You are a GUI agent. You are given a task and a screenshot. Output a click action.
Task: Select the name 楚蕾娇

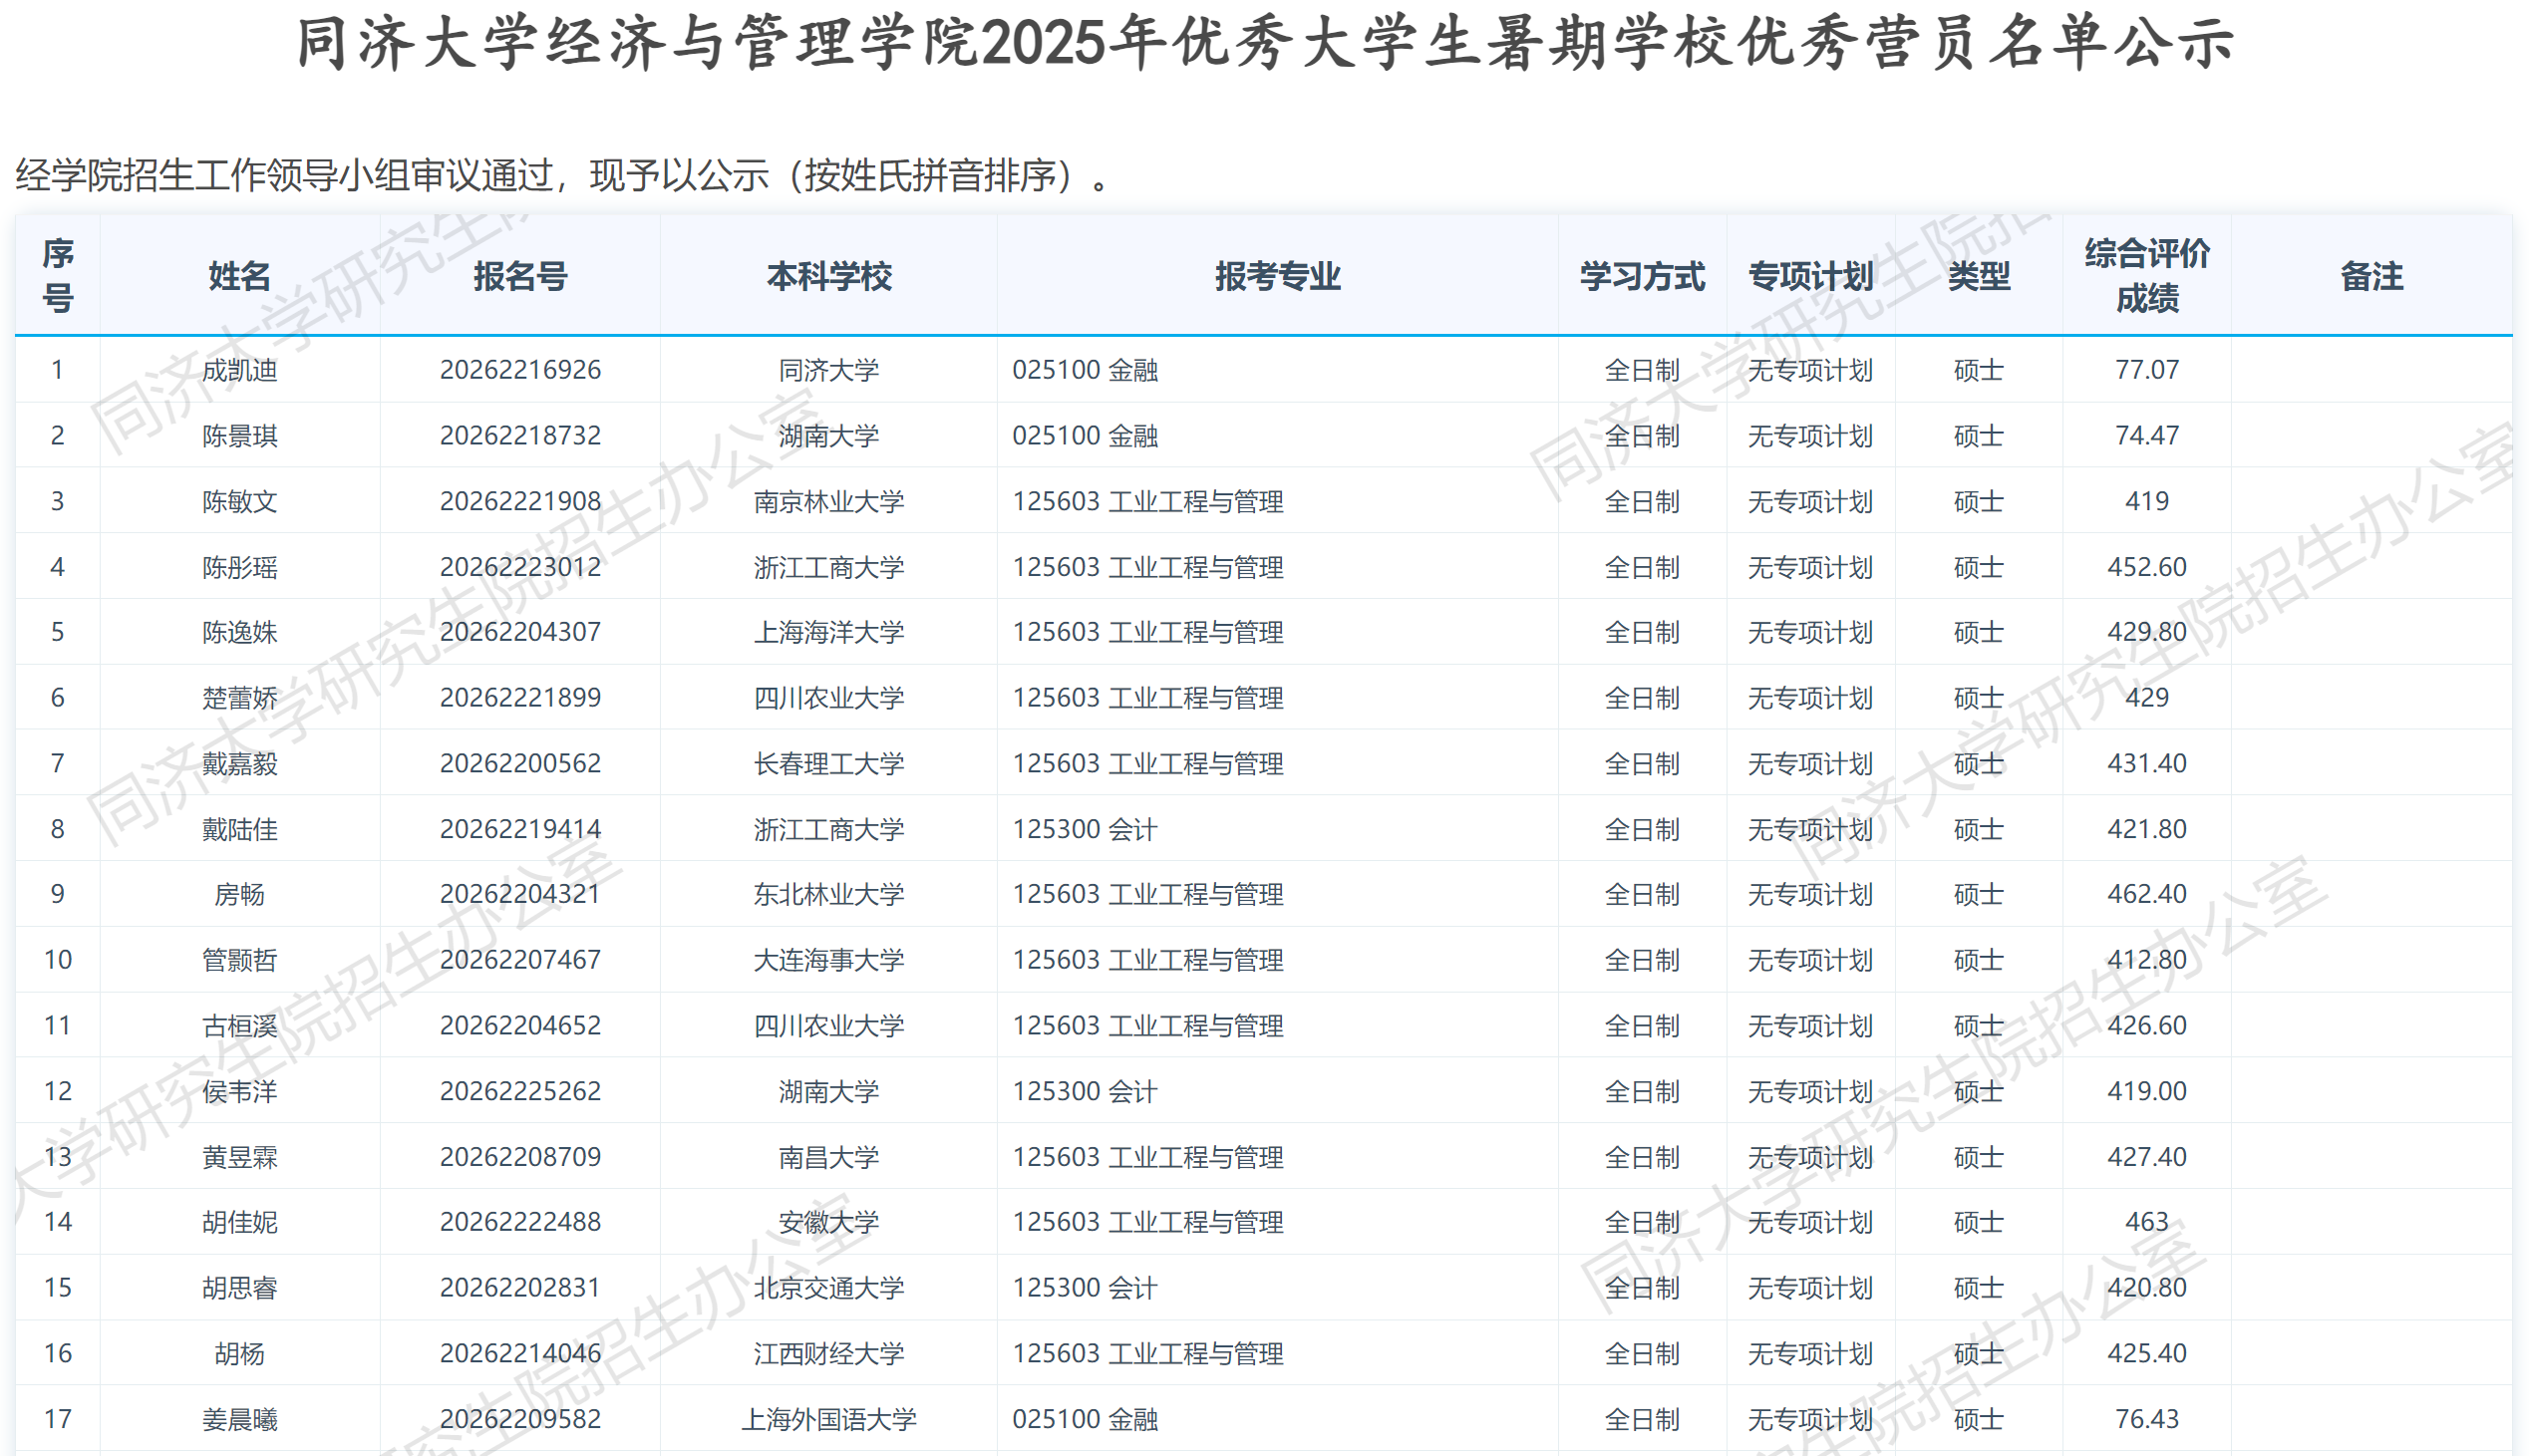(240, 698)
